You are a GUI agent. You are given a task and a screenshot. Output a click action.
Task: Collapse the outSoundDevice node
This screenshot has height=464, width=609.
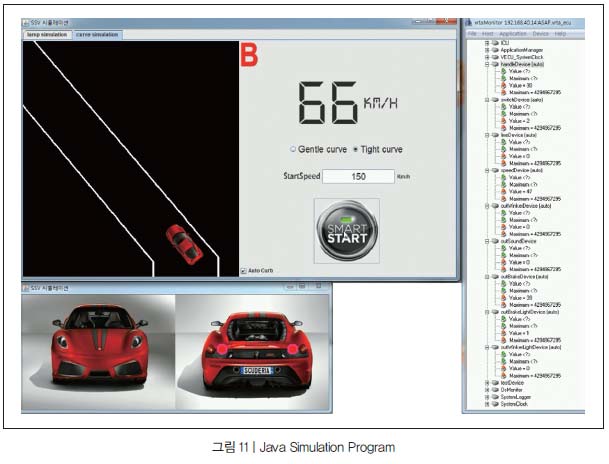487,241
